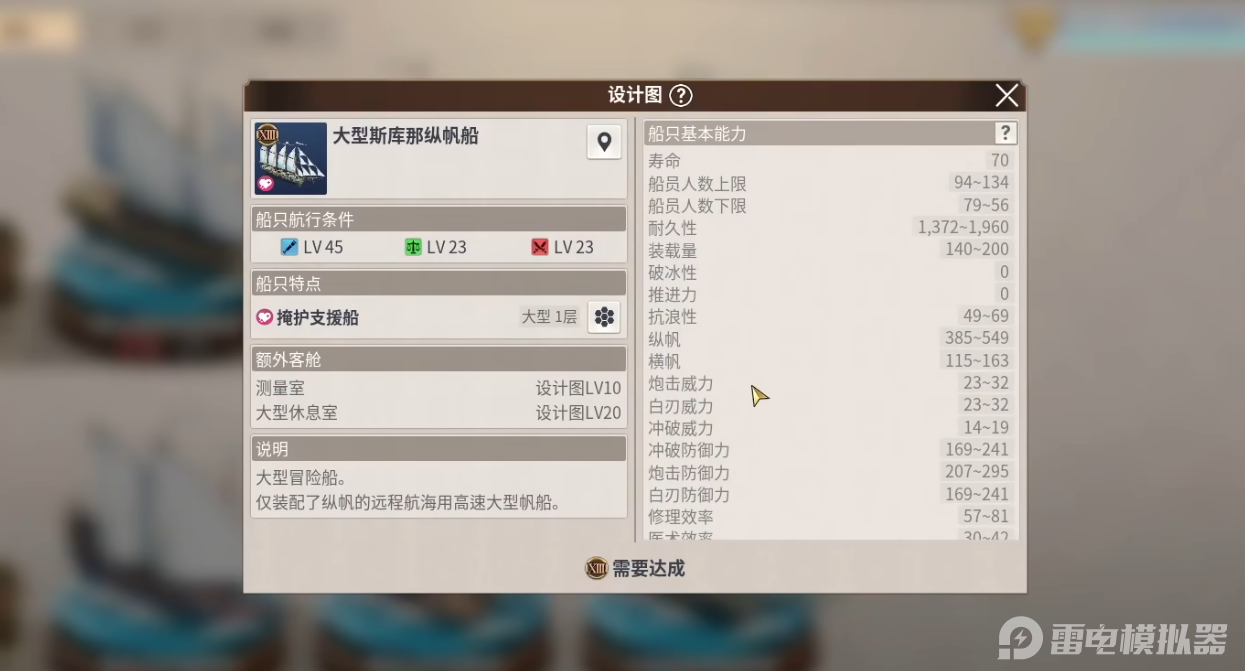Image resolution: width=1245 pixels, height=671 pixels.
Task: Click the large schooner ship thumbnail
Action: pos(291,158)
